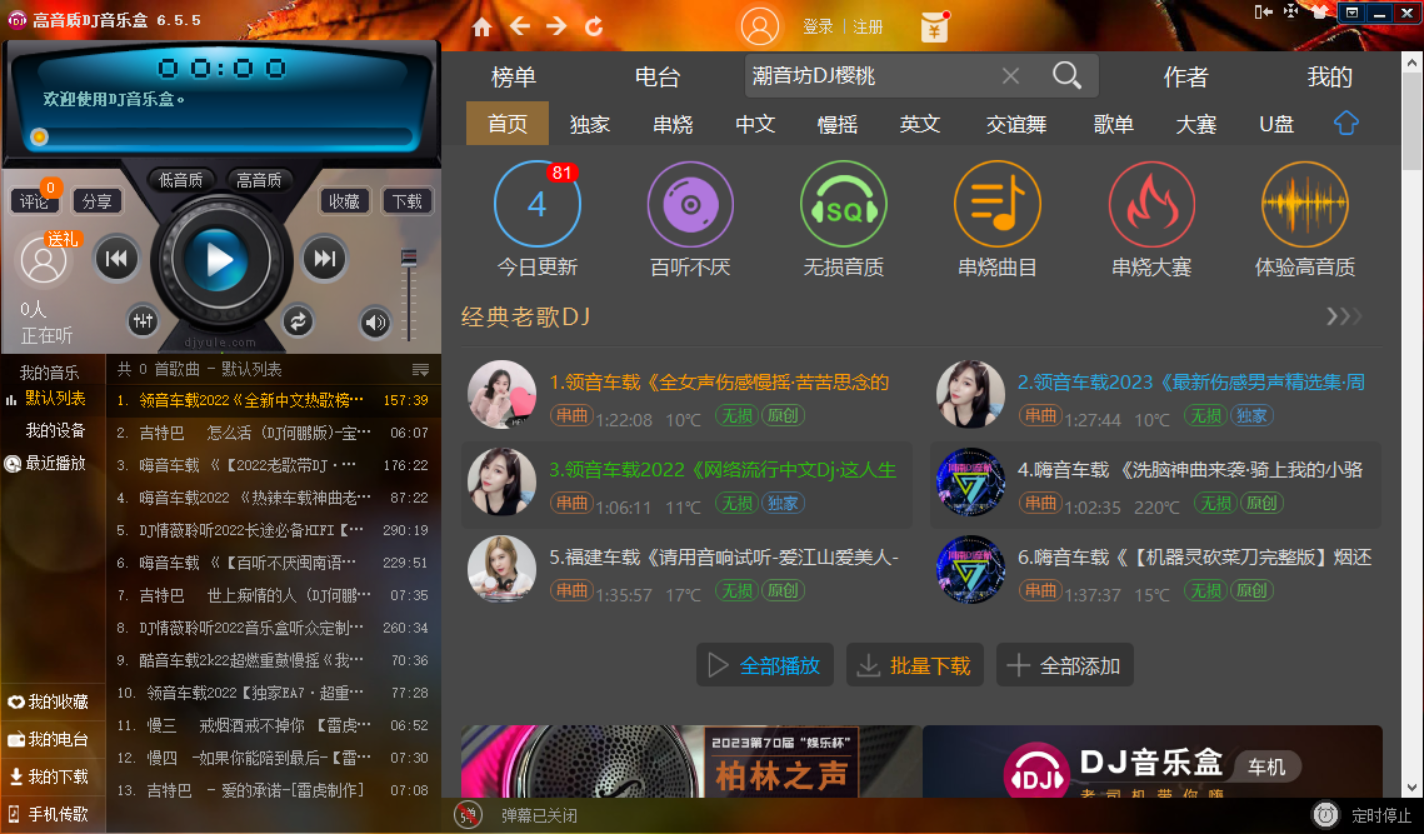Go to home via house icon
This screenshot has height=834, width=1424.
click(482, 27)
